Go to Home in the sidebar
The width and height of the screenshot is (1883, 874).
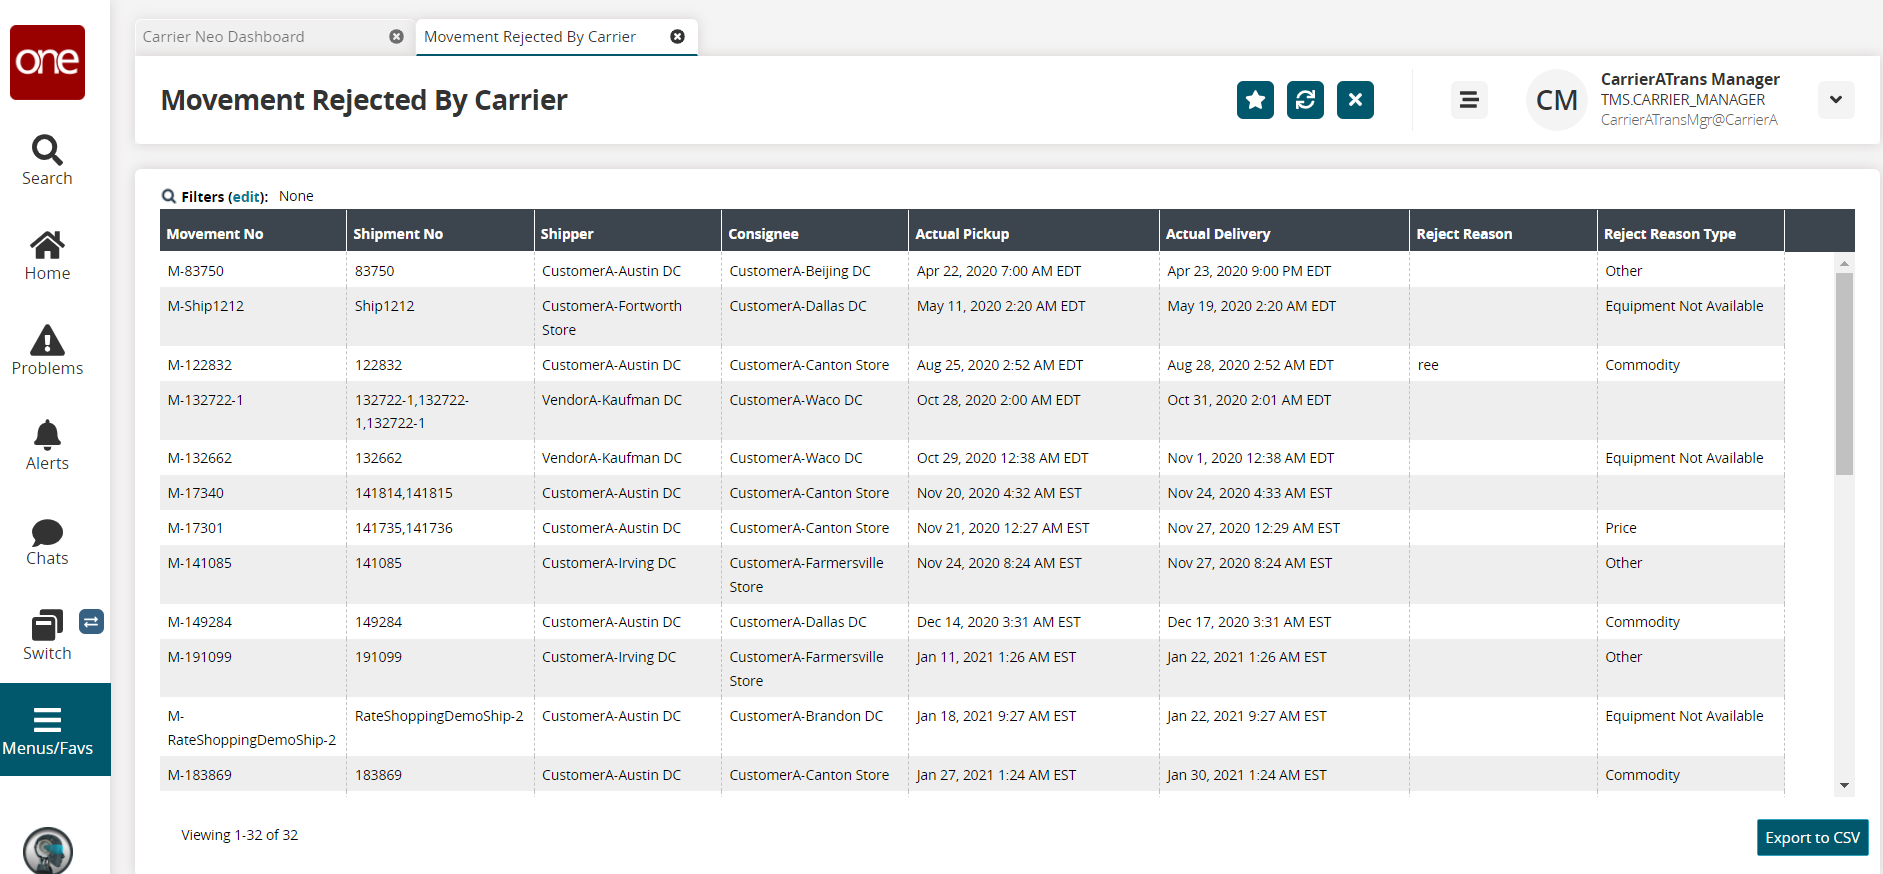point(47,257)
